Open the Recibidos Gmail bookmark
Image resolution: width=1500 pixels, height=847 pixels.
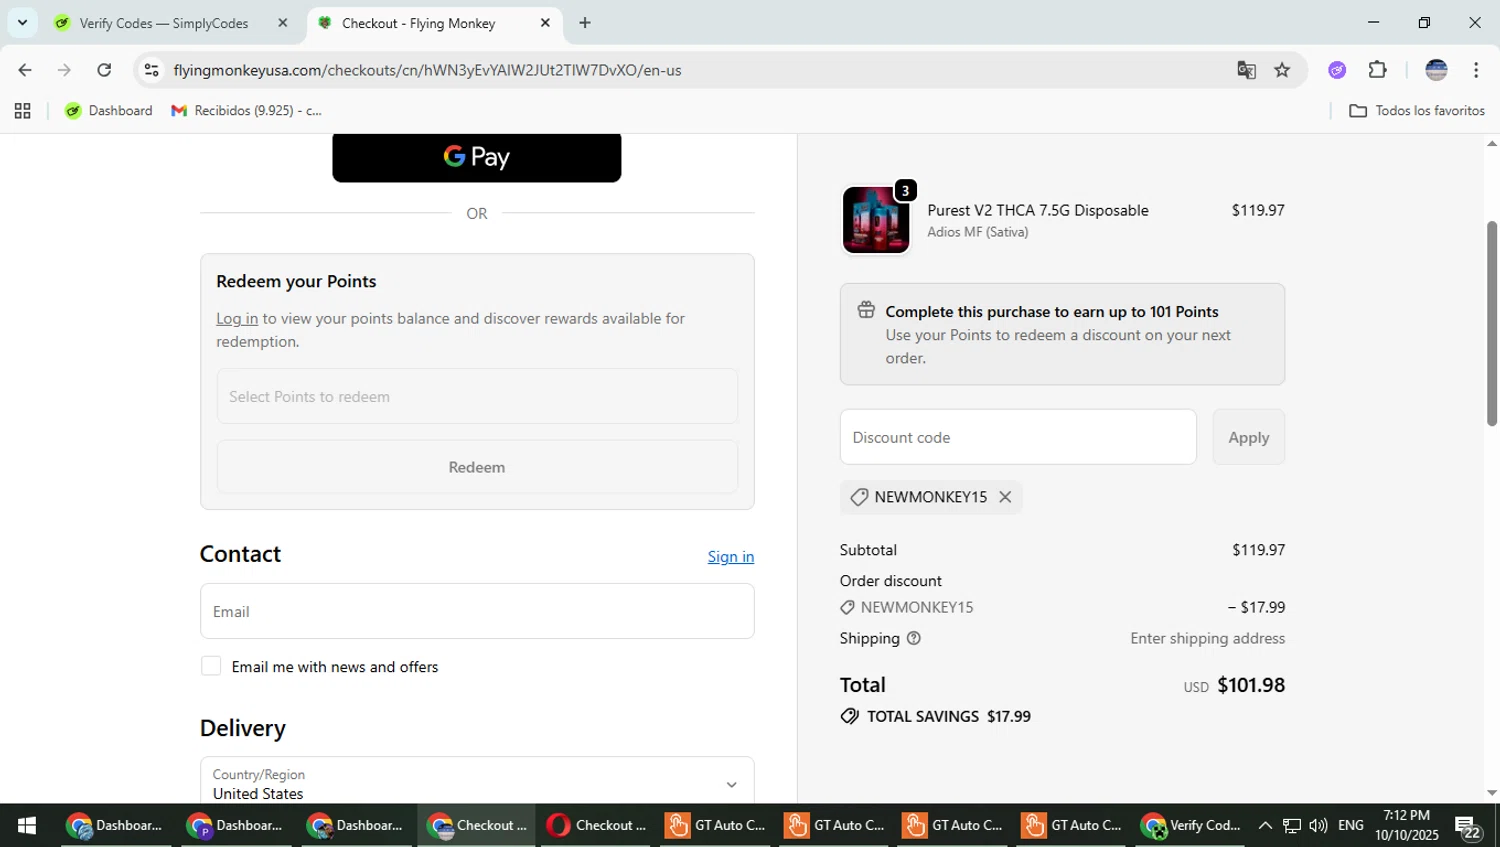click(247, 111)
